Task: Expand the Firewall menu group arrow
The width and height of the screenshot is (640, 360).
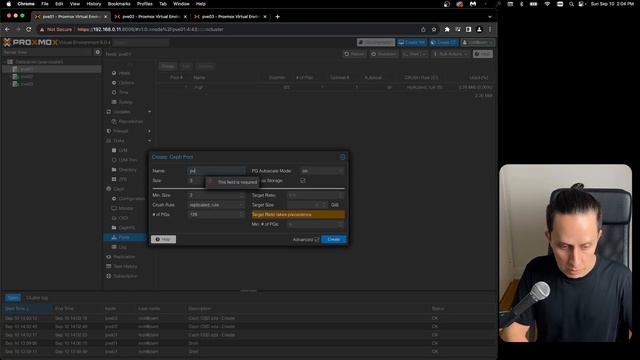Action: coord(149,131)
